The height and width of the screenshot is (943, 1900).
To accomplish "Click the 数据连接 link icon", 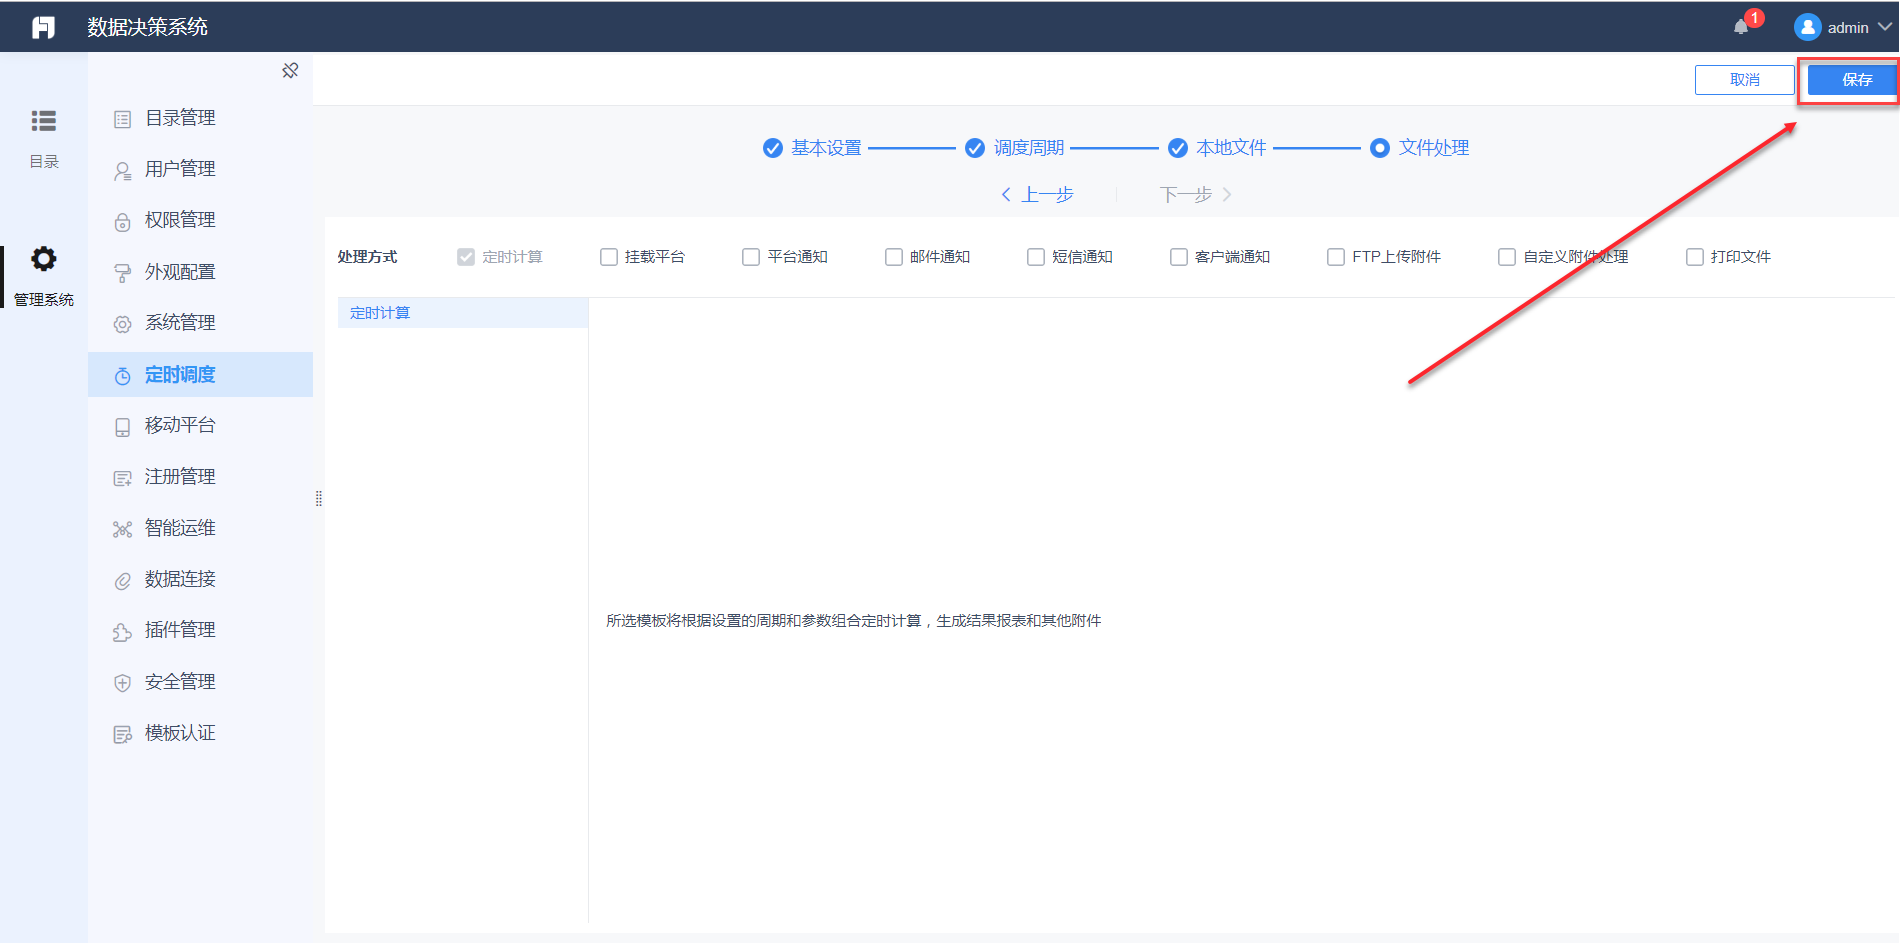I will [122, 581].
